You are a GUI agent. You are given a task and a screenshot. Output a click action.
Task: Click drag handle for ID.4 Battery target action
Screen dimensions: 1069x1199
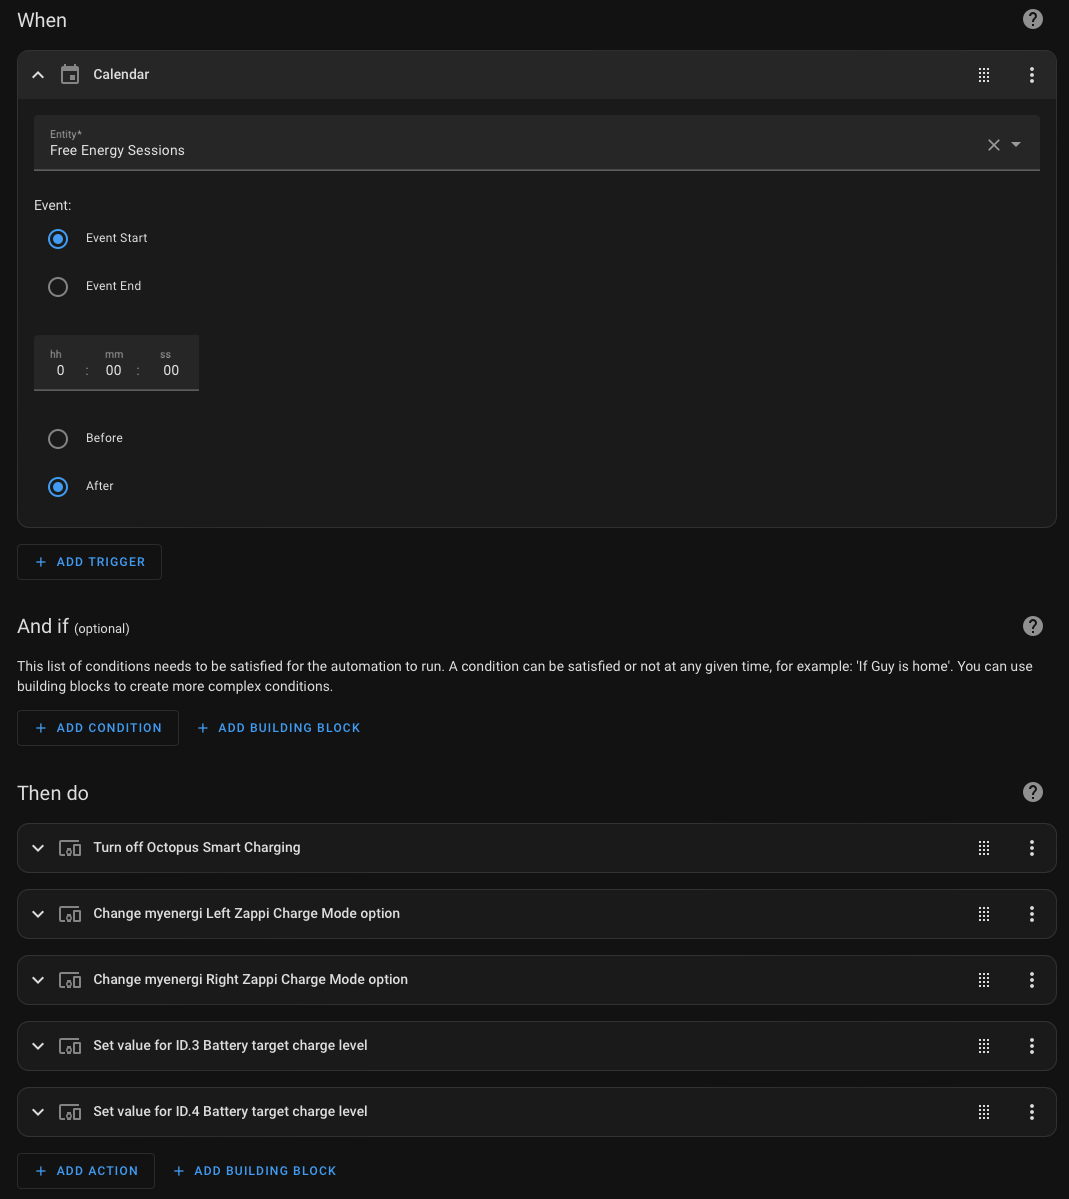pyautogui.click(x=984, y=1112)
